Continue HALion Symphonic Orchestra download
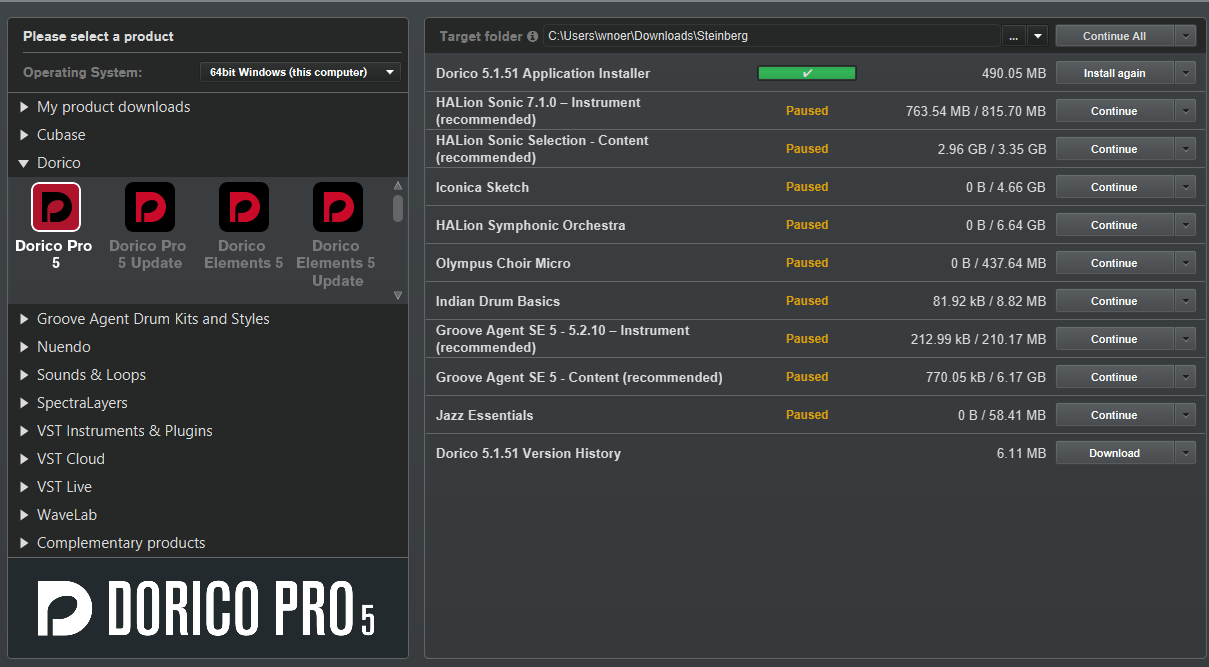 [x=1114, y=225]
